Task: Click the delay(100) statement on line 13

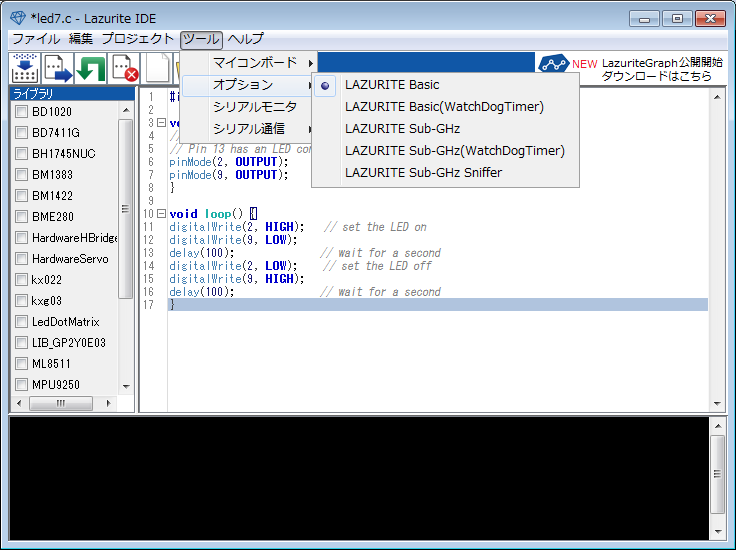Action: pyautogui.click(x=202, y=253)
